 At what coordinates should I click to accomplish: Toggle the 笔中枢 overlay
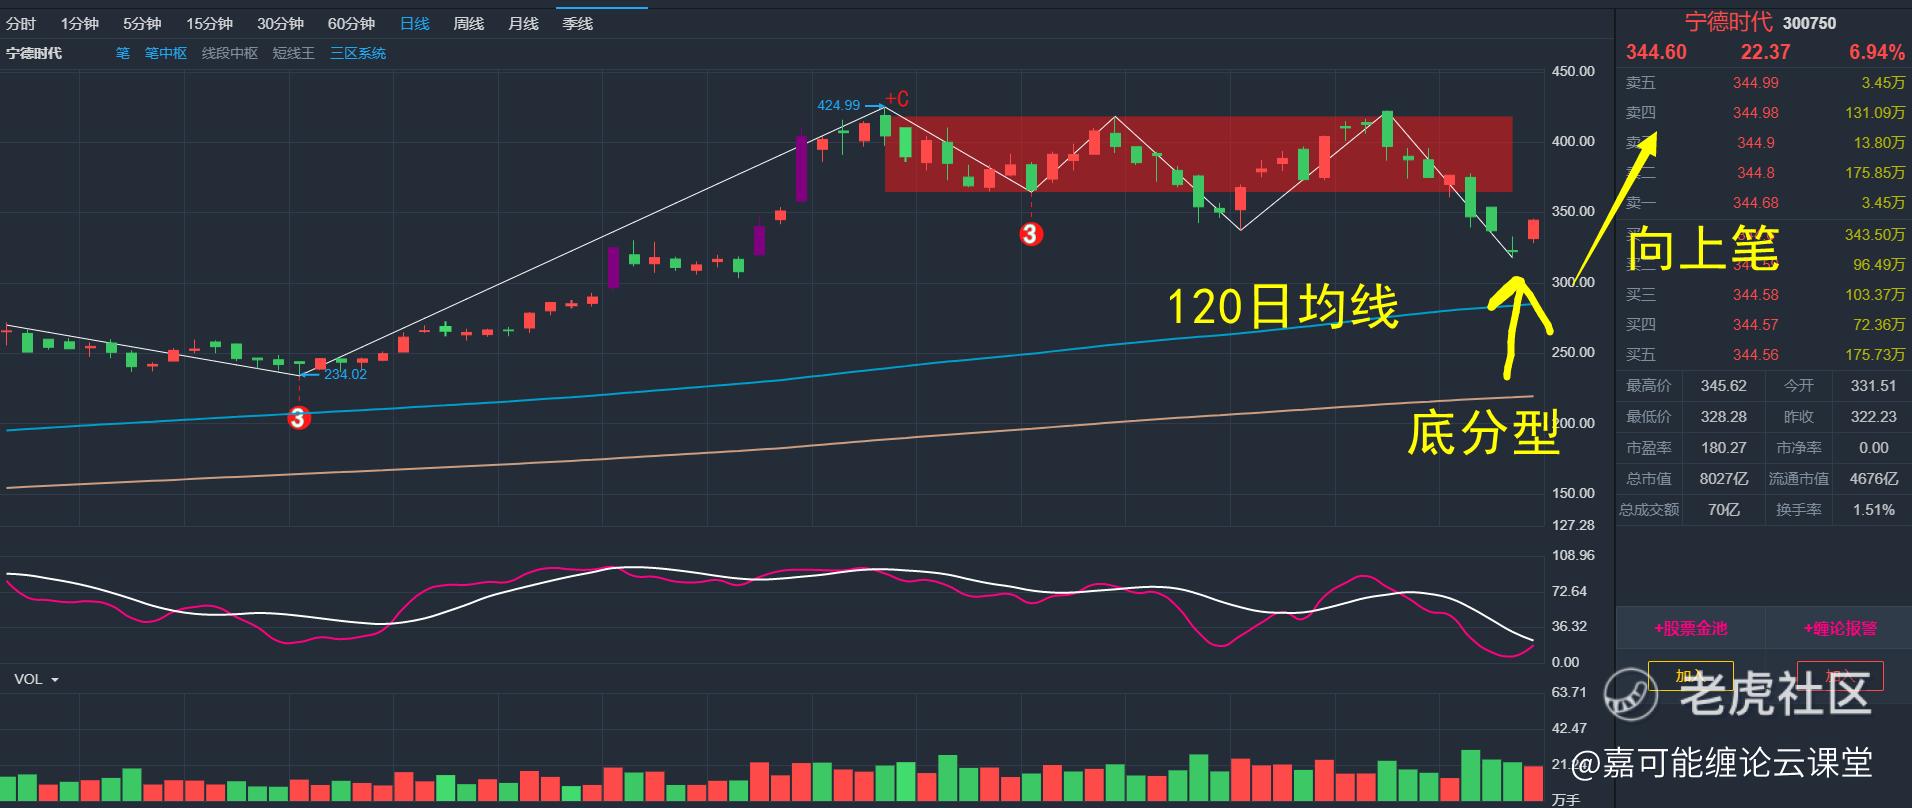166,53
